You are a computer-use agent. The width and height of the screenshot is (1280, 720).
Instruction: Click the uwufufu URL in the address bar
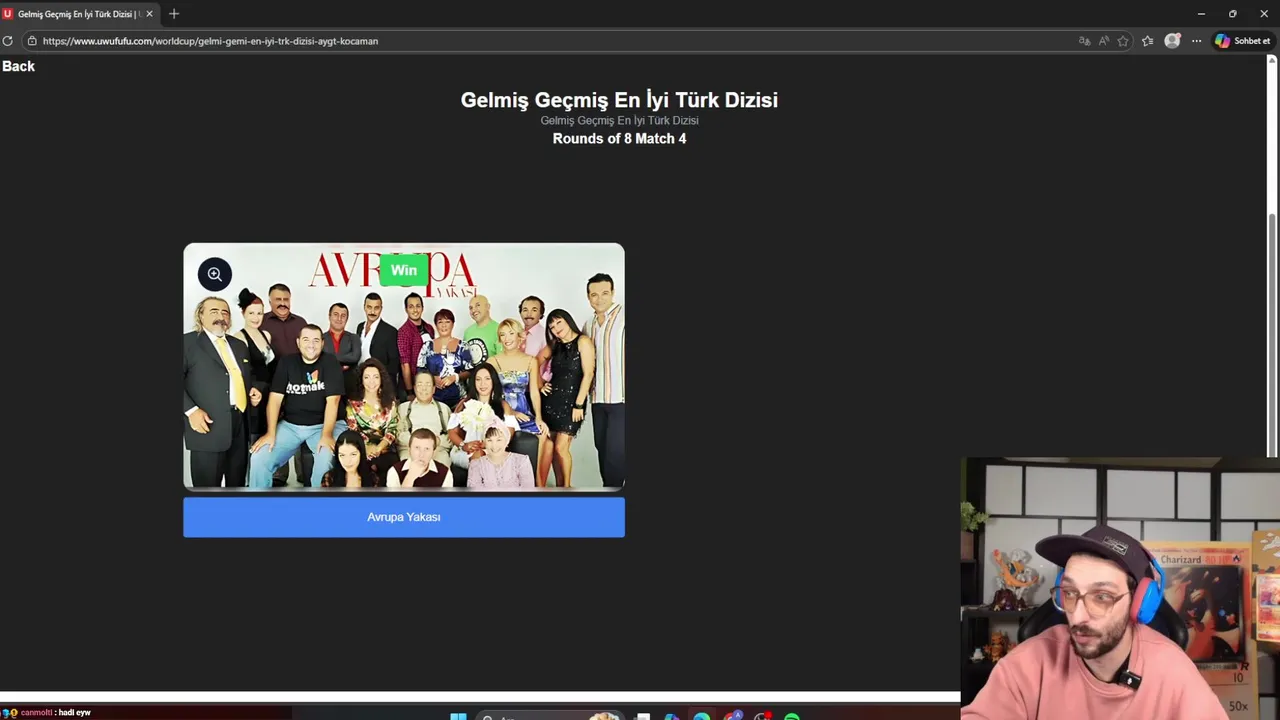[x=210, y=41]
